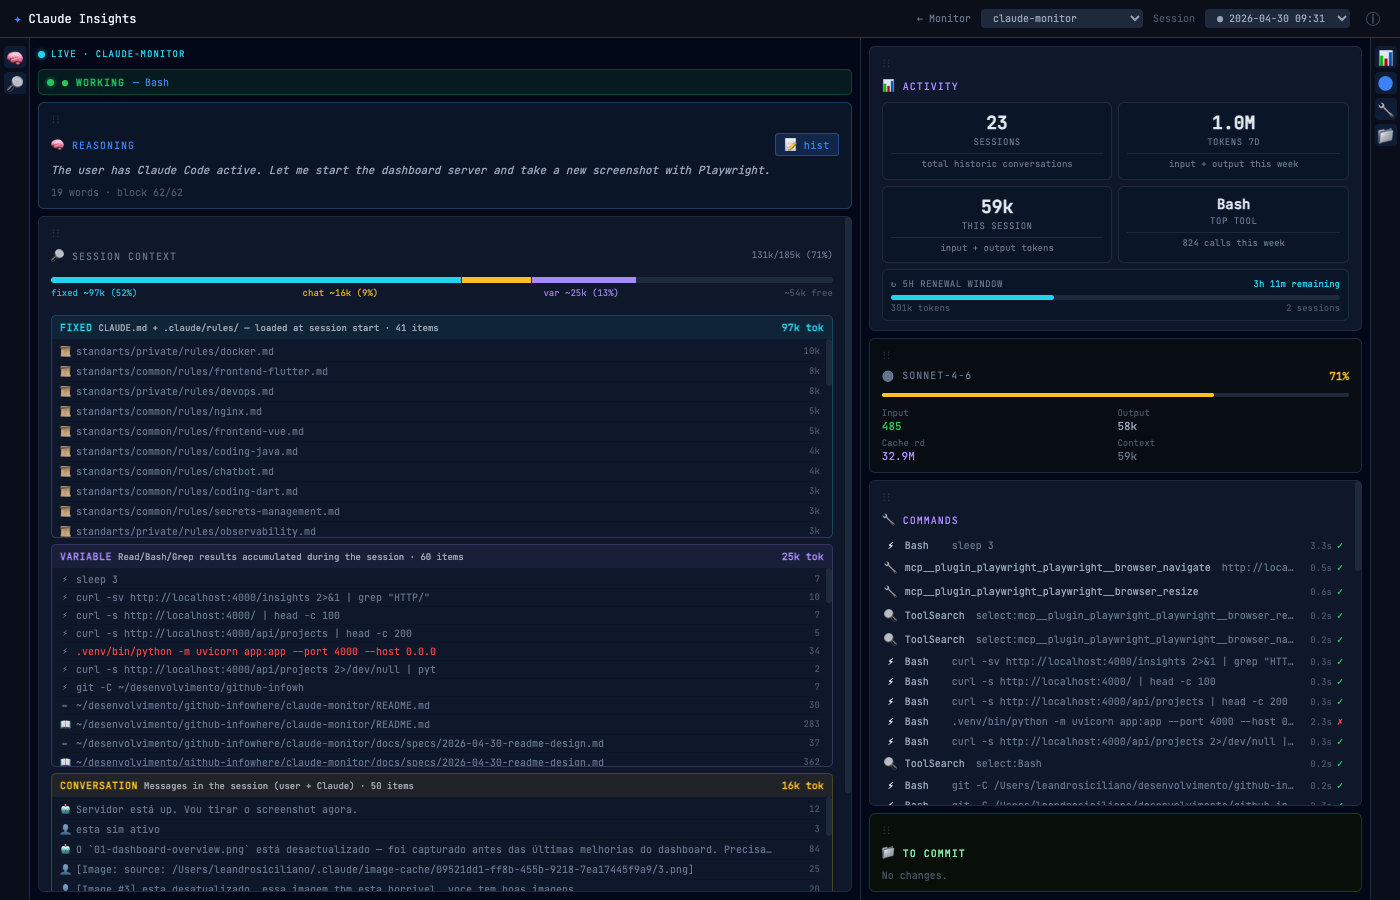Open the info icon near session picker

click(x=1372, y=18)
